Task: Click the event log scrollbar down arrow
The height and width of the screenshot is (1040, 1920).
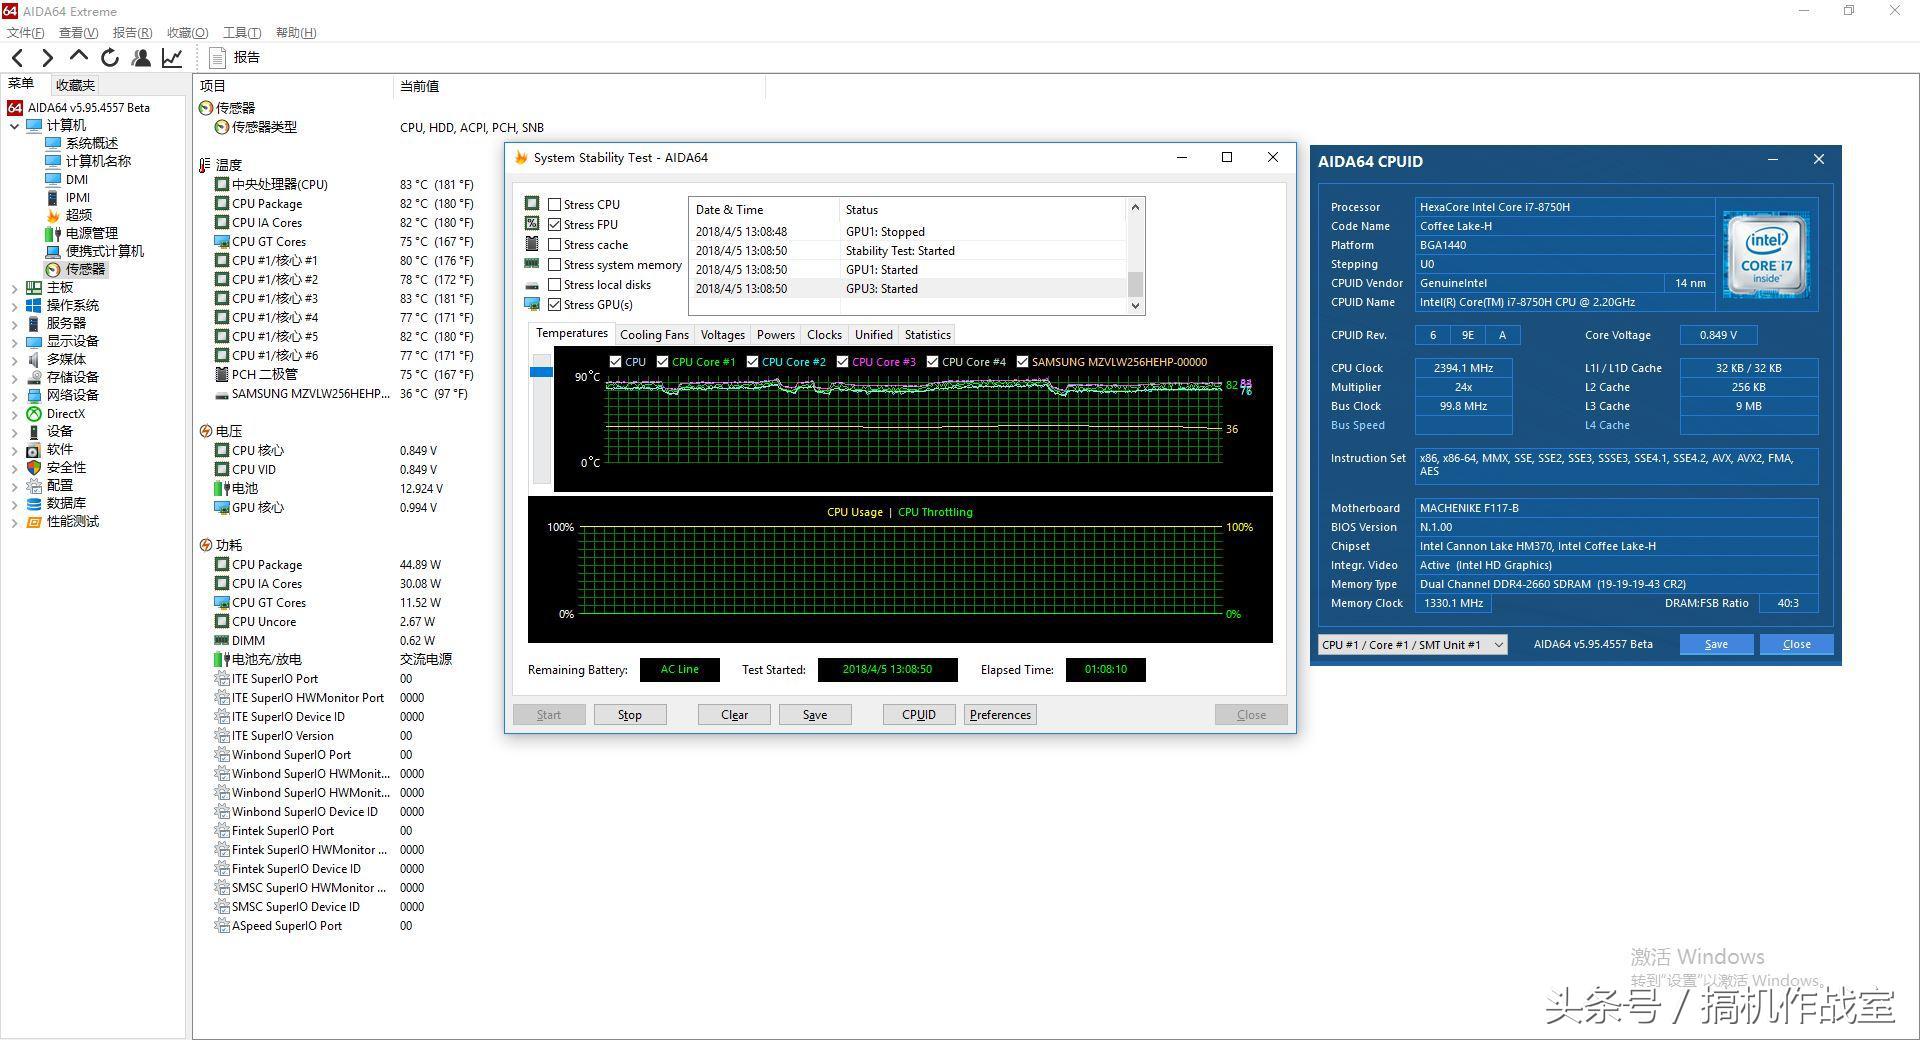Action: point(1135,306)
